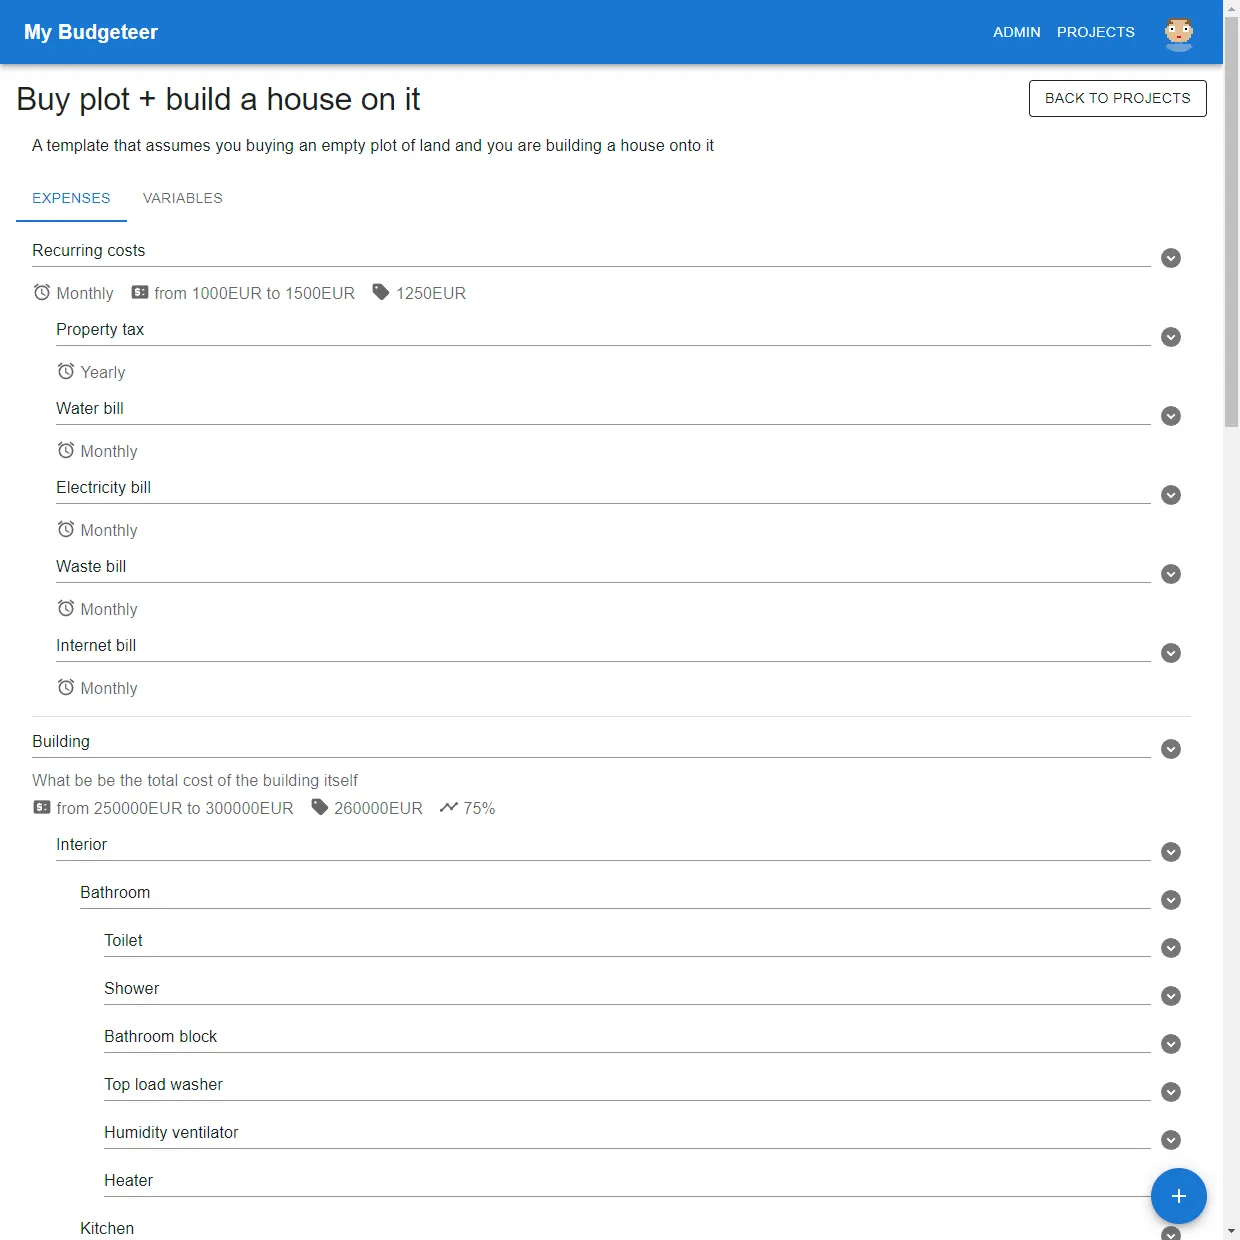Click the money icon near from 250000EUR
Screen dimensions: 1240x1240
pyautogui.click(x=42, y=807)
